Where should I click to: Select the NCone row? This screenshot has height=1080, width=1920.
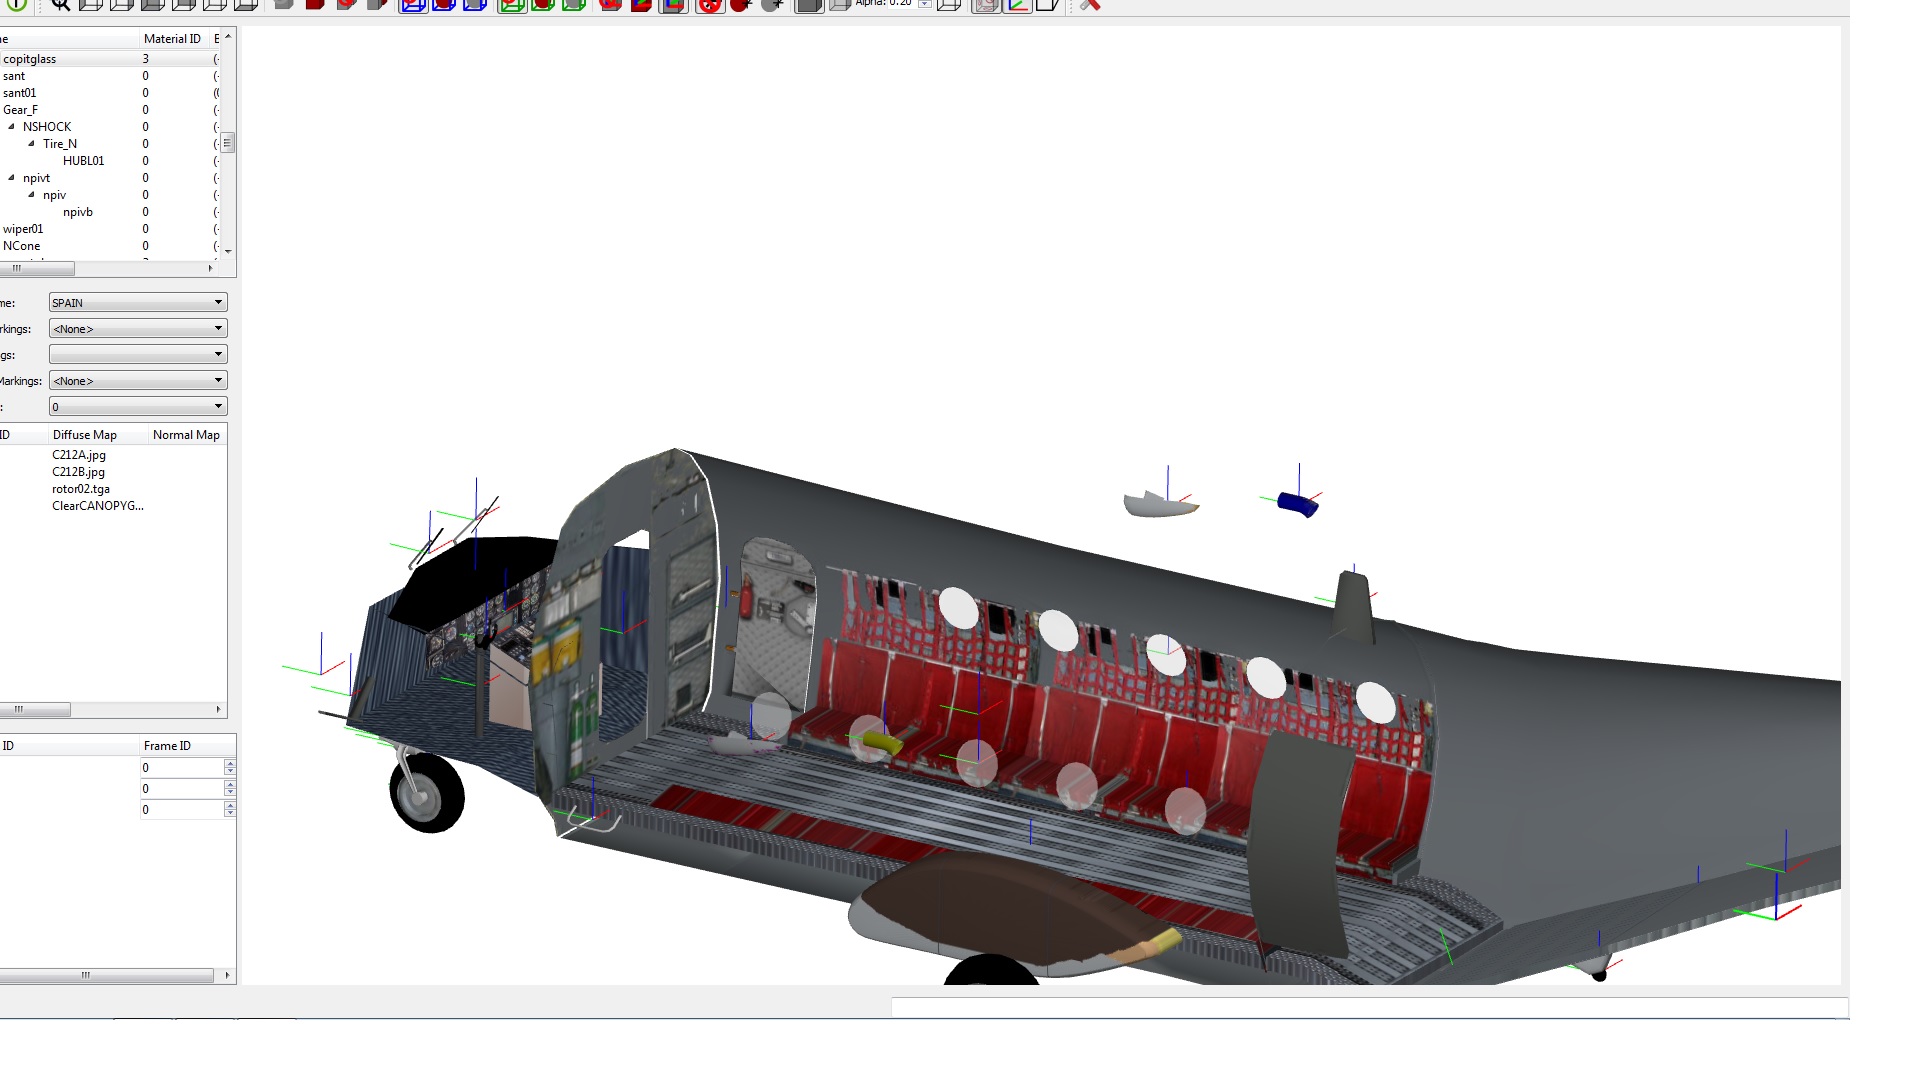pos(110,246)
